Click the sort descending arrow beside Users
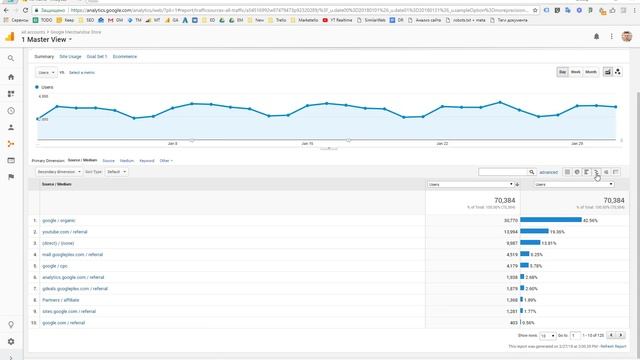This screenshot has width=640, height=360. point(517,184)
